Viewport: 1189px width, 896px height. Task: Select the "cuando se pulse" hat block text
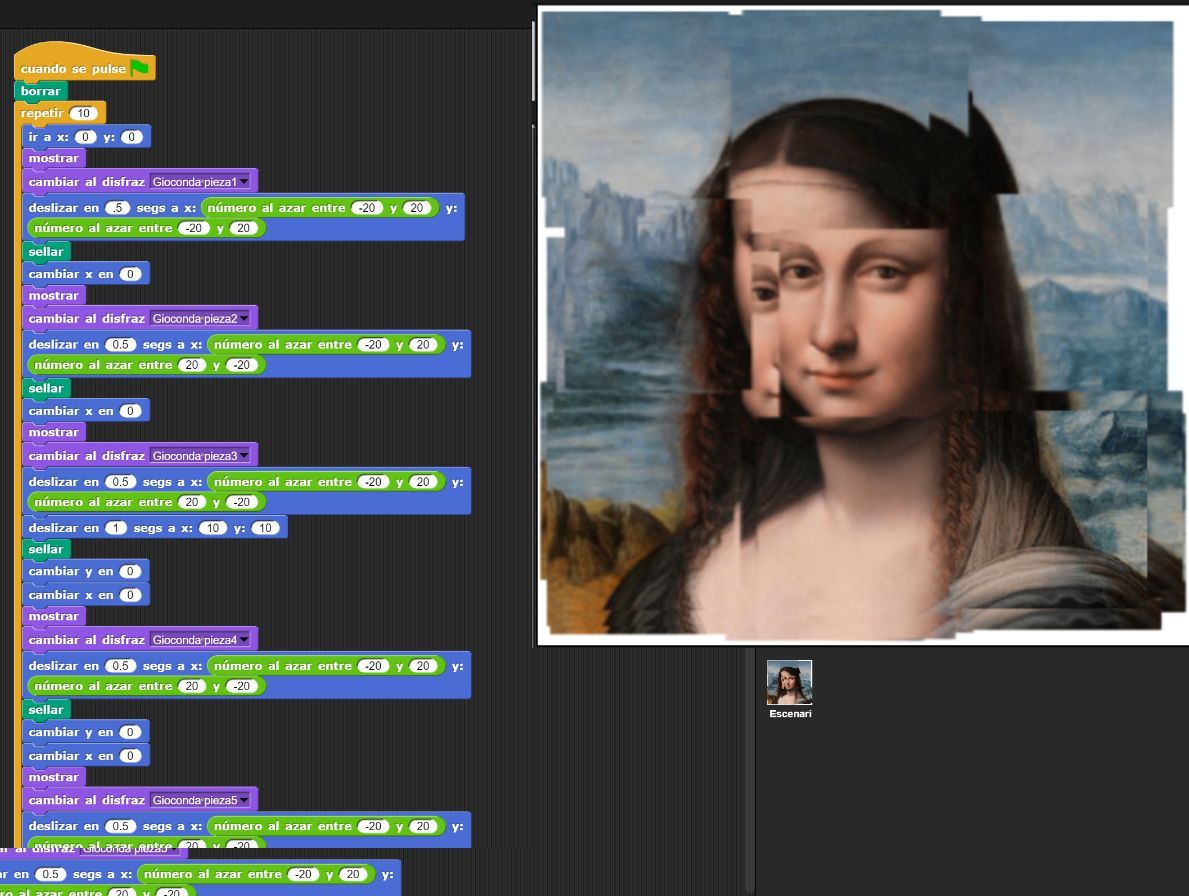click(73, 69)
